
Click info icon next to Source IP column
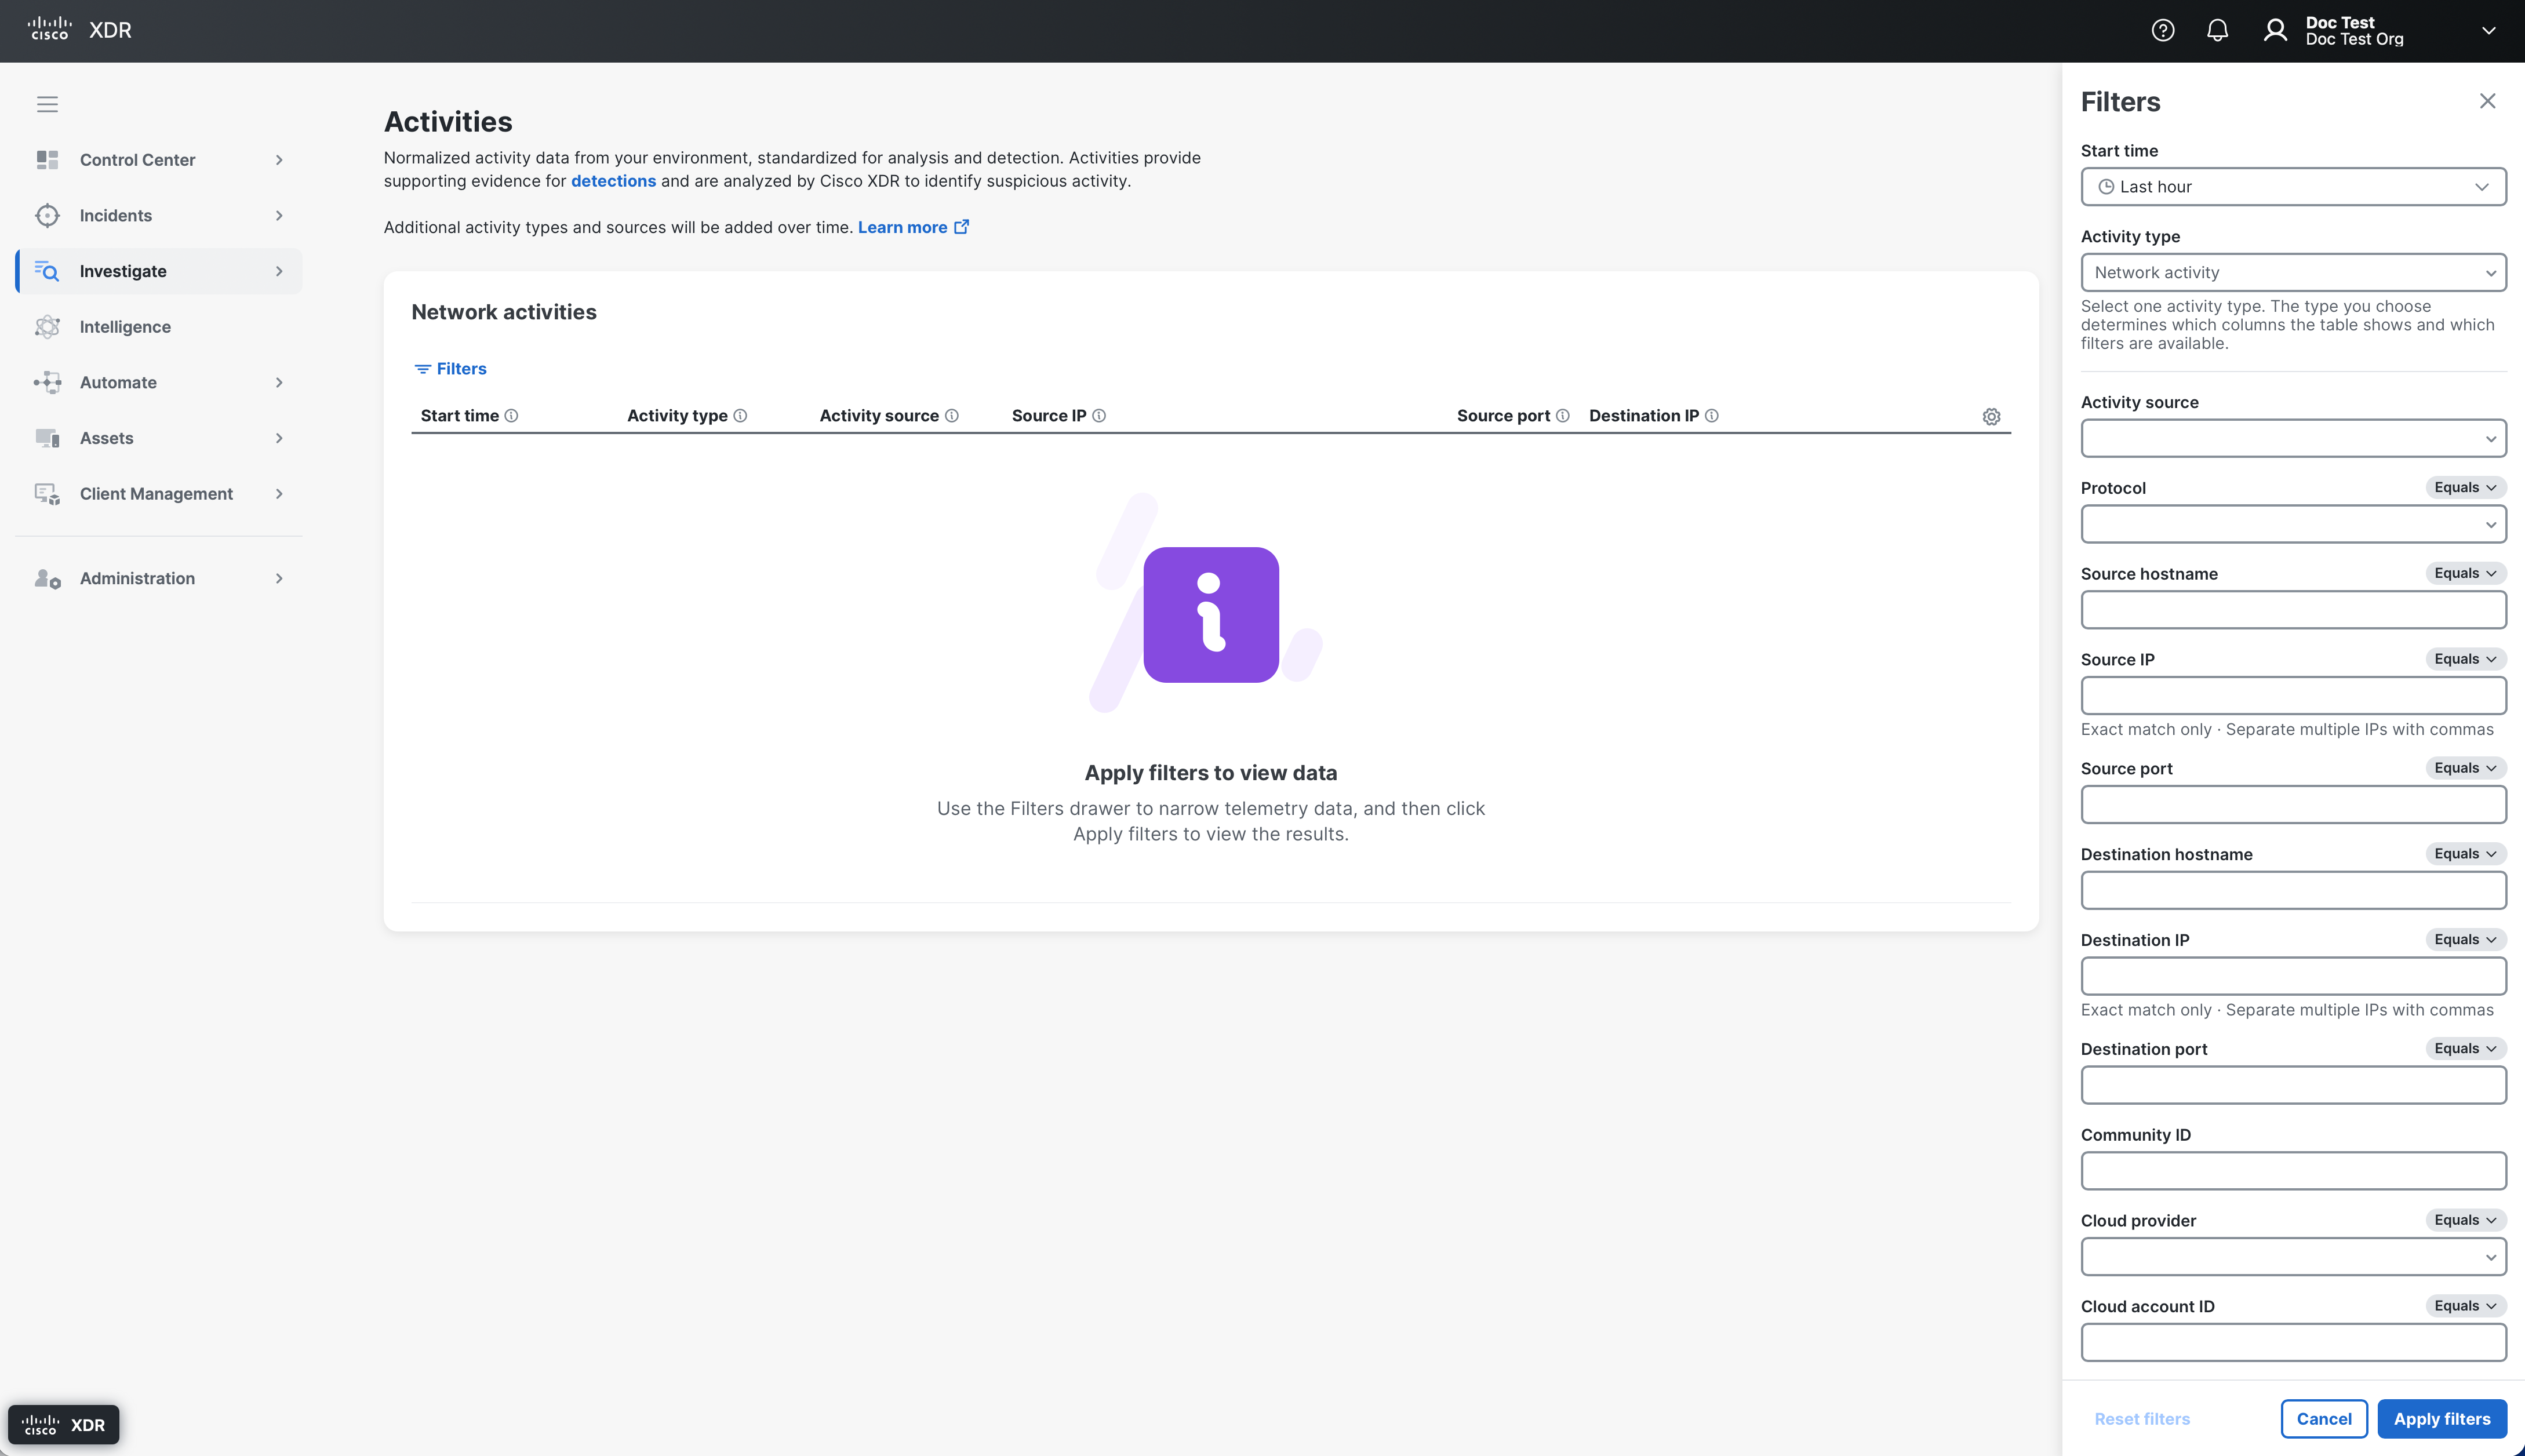(1099, 416)
